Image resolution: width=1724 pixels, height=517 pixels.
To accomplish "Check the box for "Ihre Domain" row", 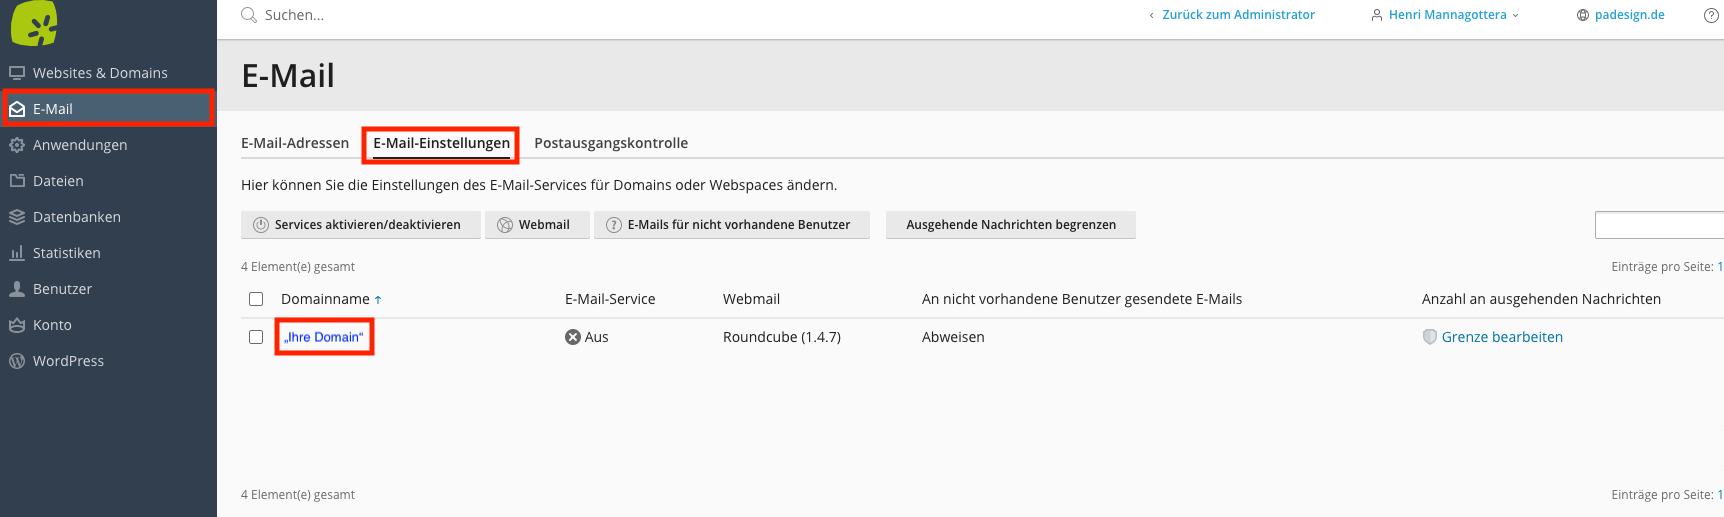I will (x=256, y=337).
